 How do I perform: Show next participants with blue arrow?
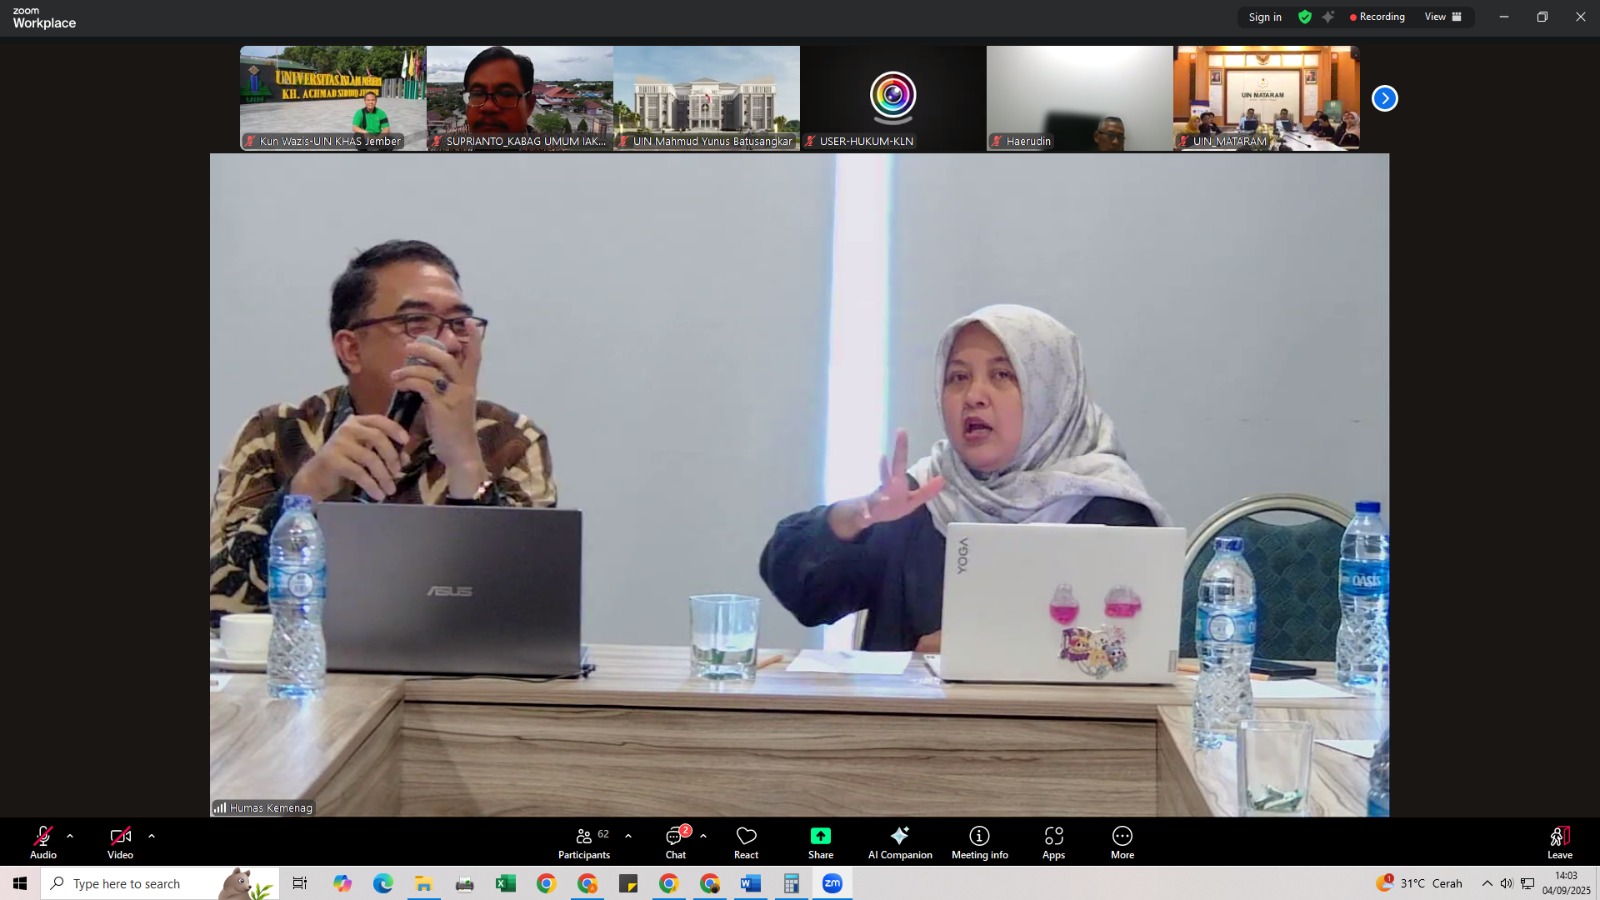pyautogui.click(x=1384, y=98)
